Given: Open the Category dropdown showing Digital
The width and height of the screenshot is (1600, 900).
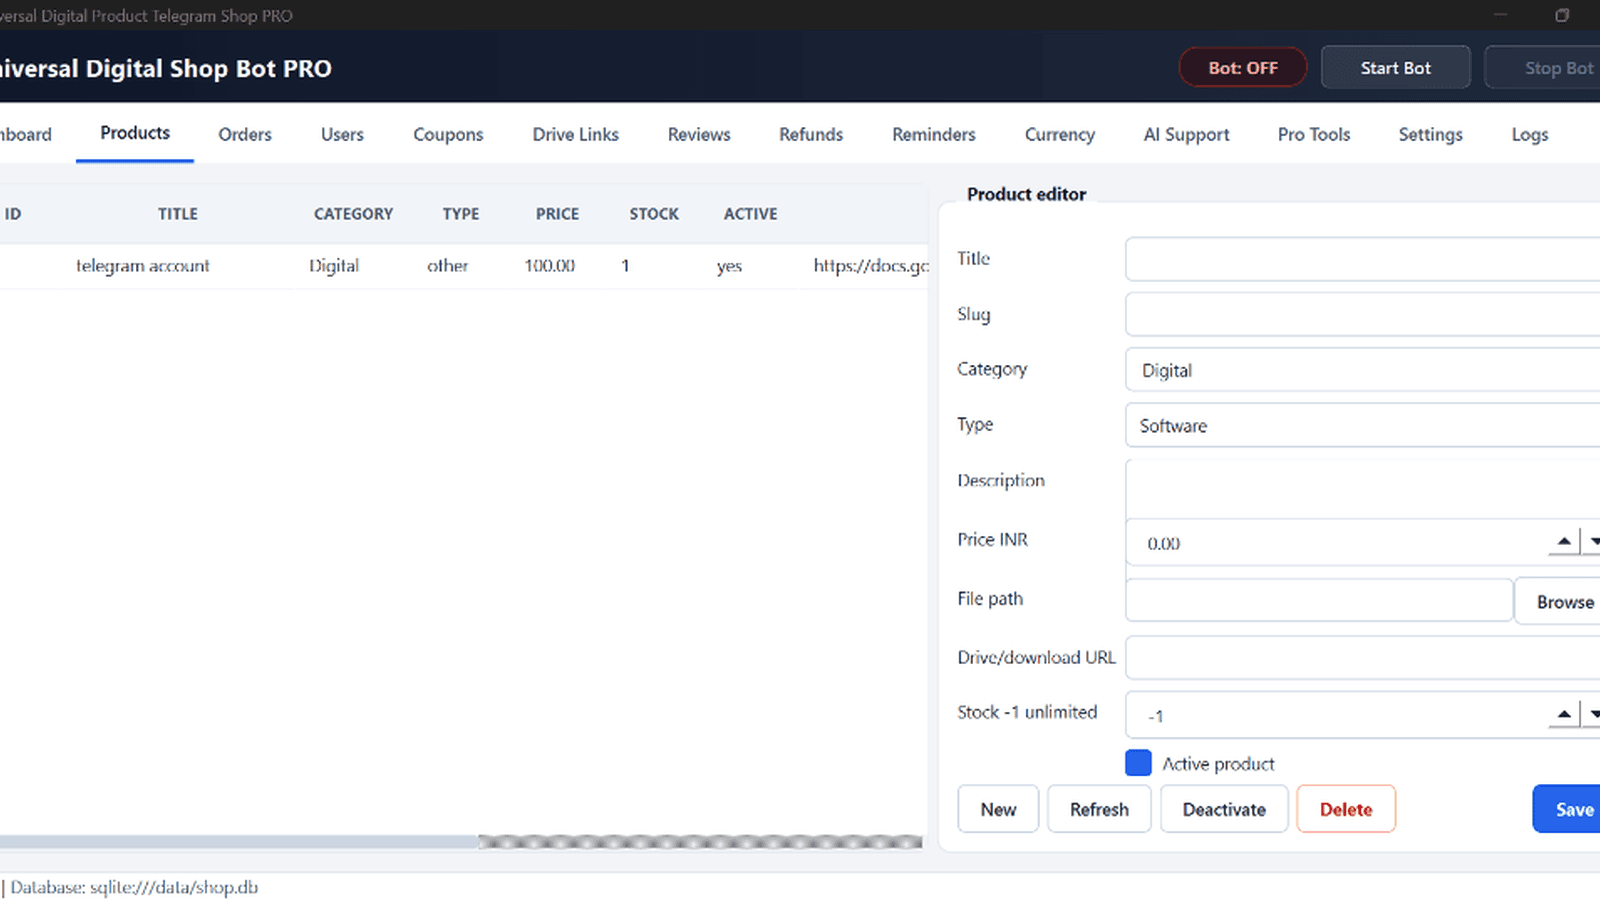Looking at the screenshot, I should pos(1363,370).
